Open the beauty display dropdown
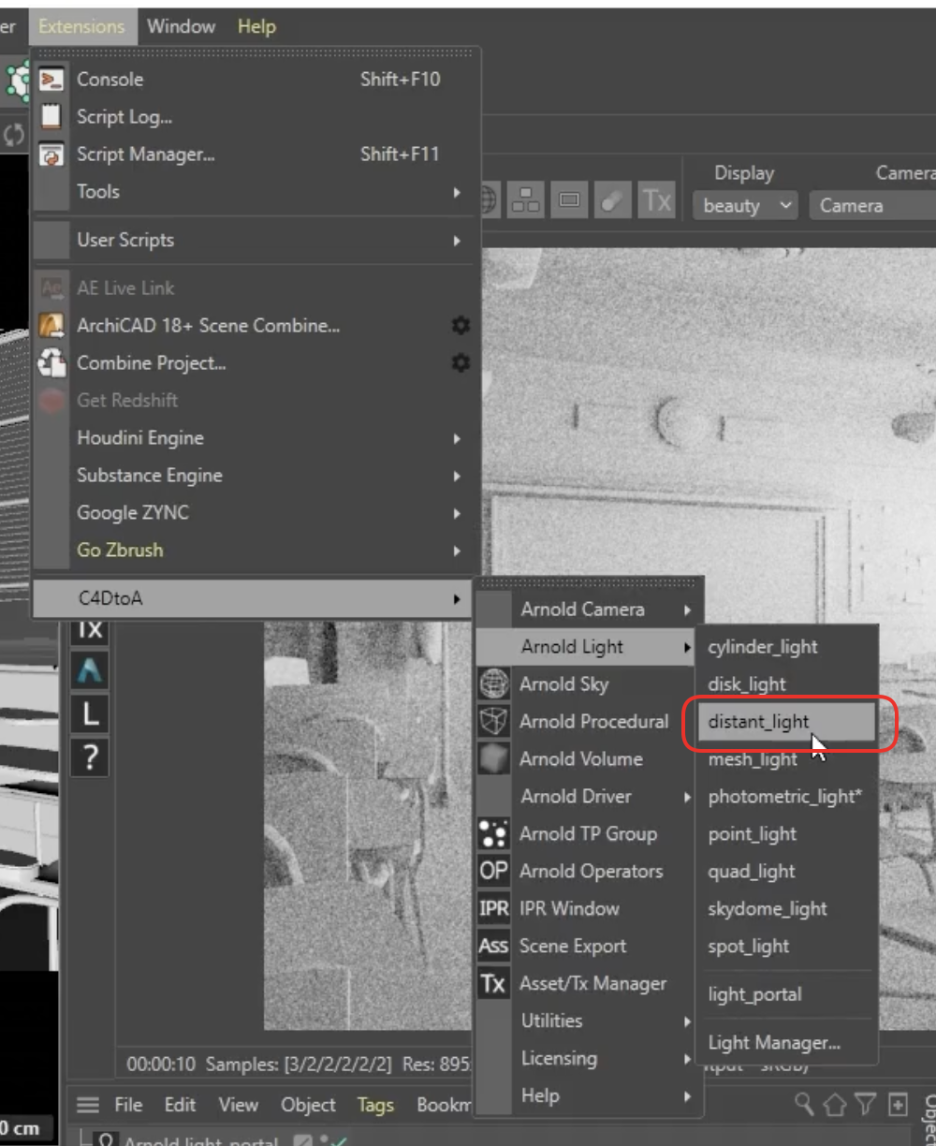 click(745, 205)
